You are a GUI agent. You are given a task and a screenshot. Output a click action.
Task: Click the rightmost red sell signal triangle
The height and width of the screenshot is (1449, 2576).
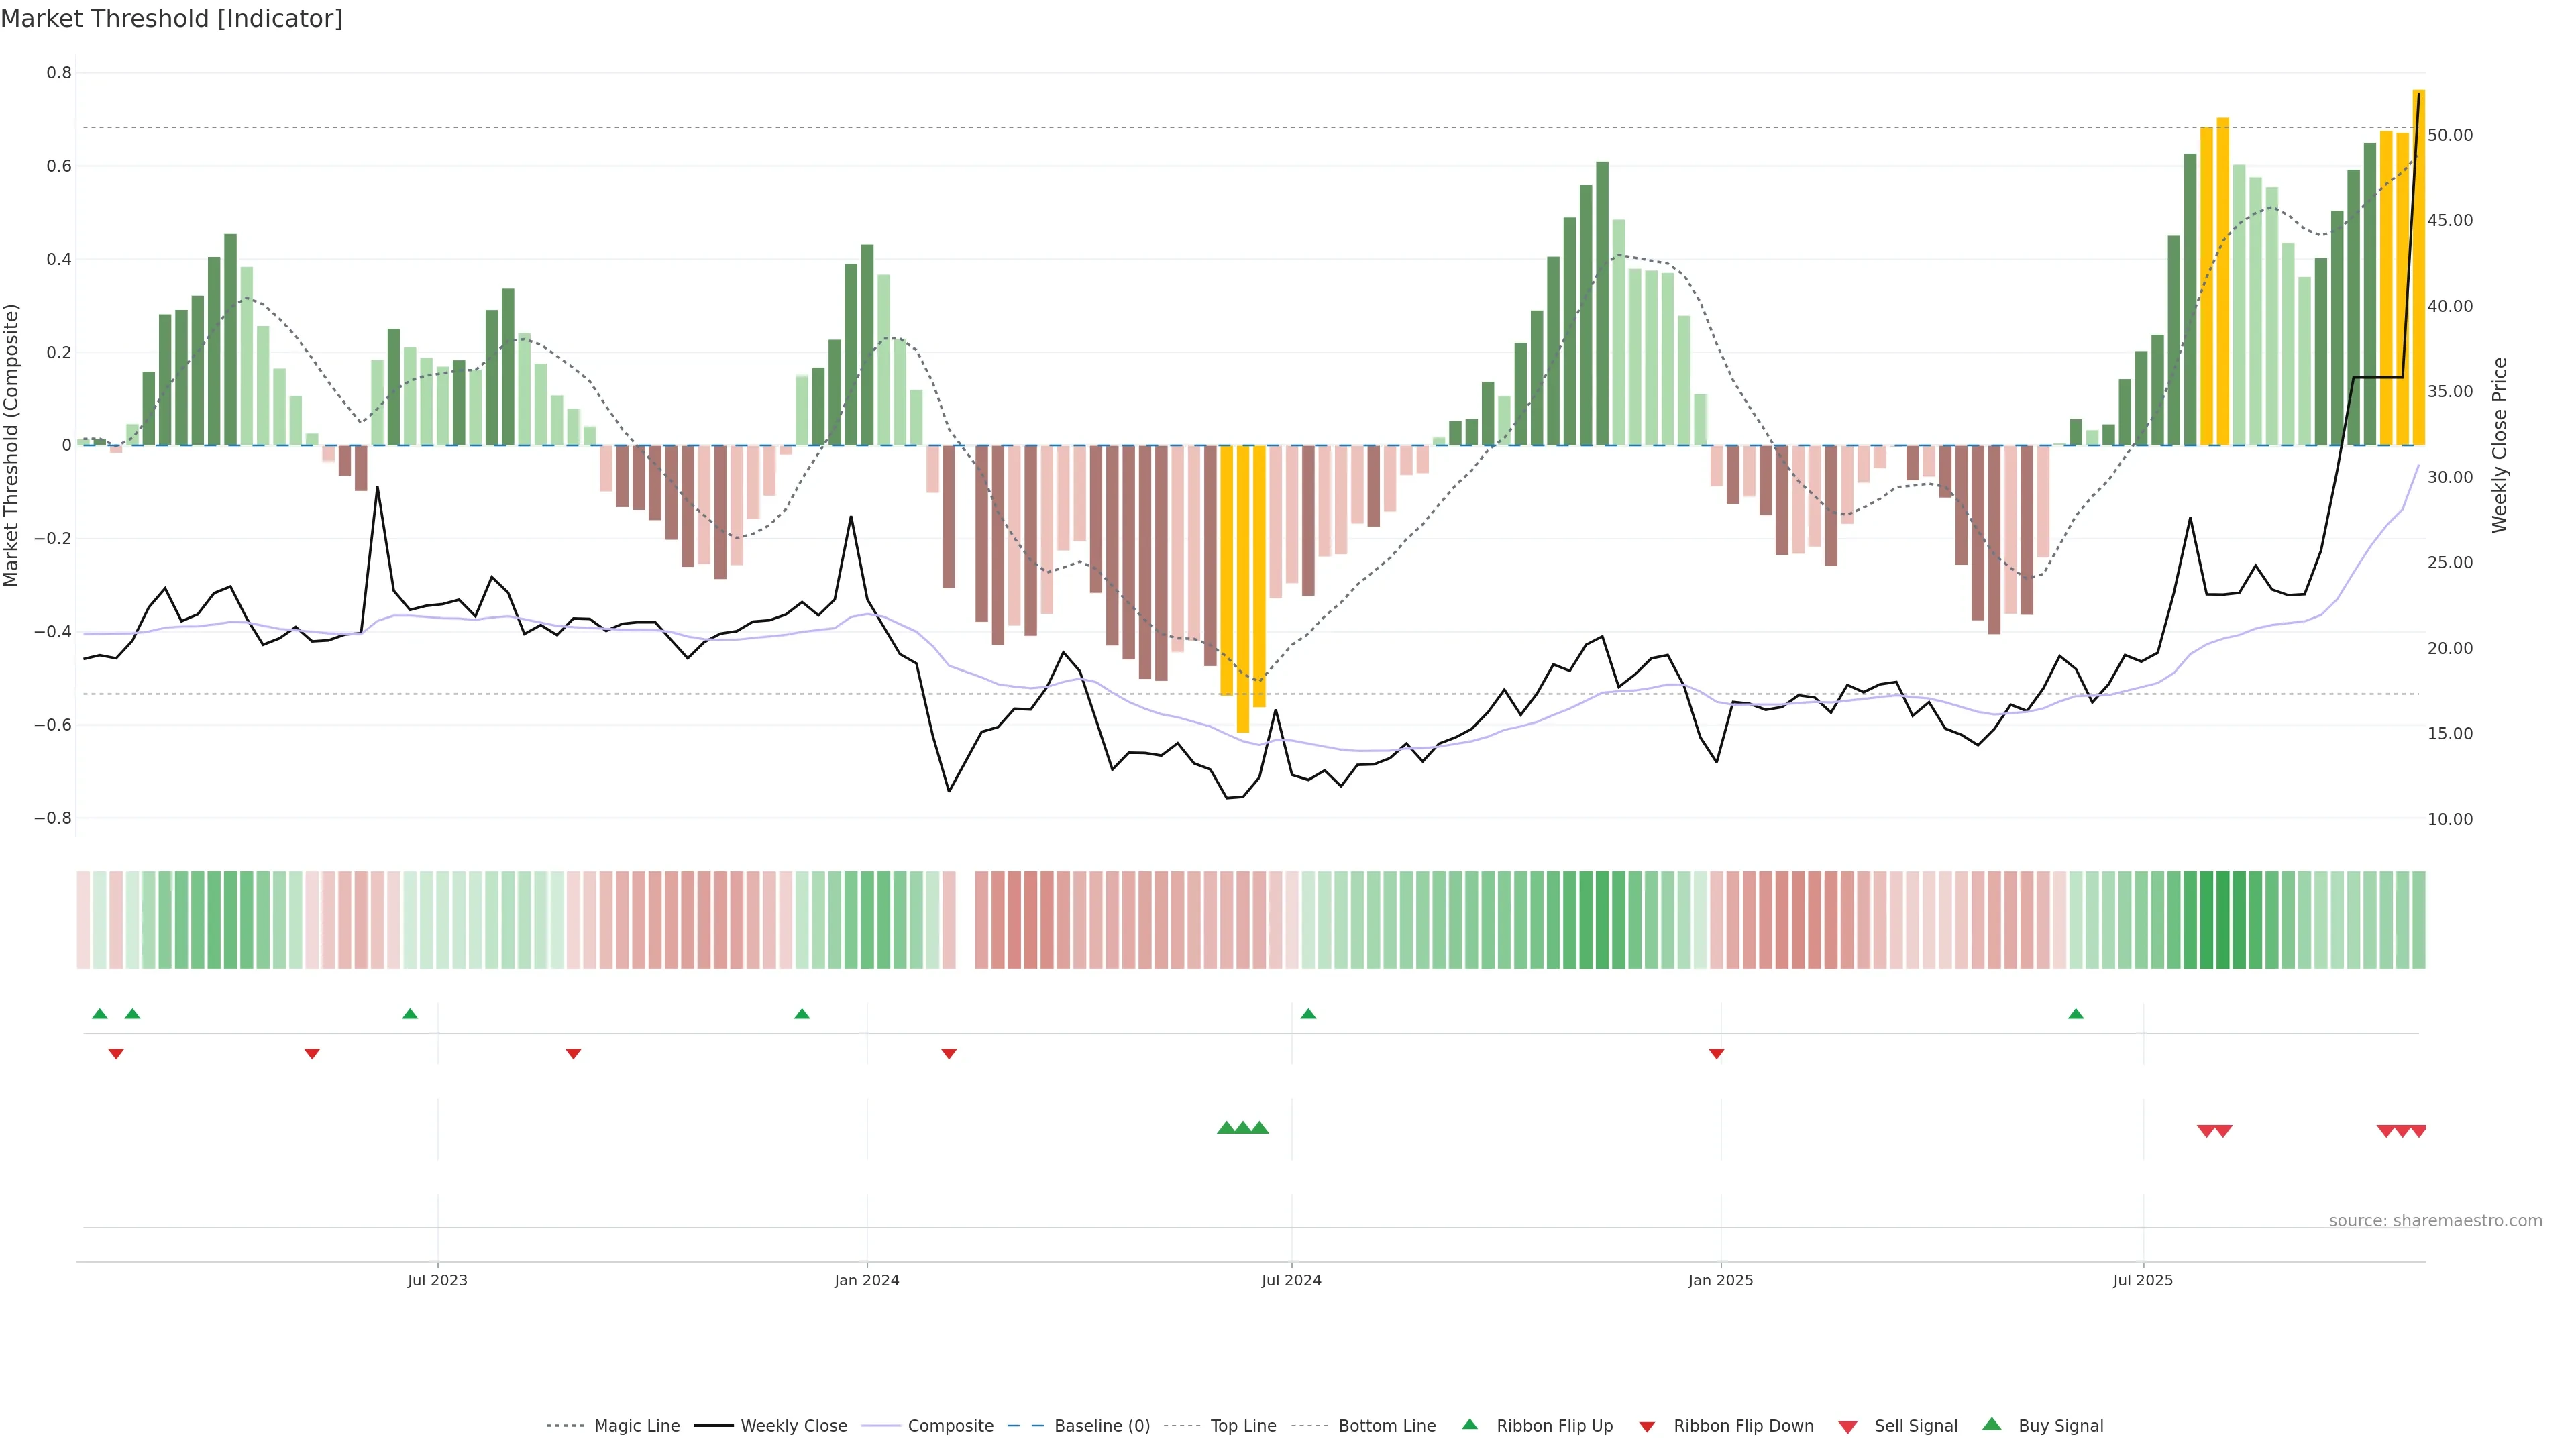pyautogui.click(x=2418, y=1131)
